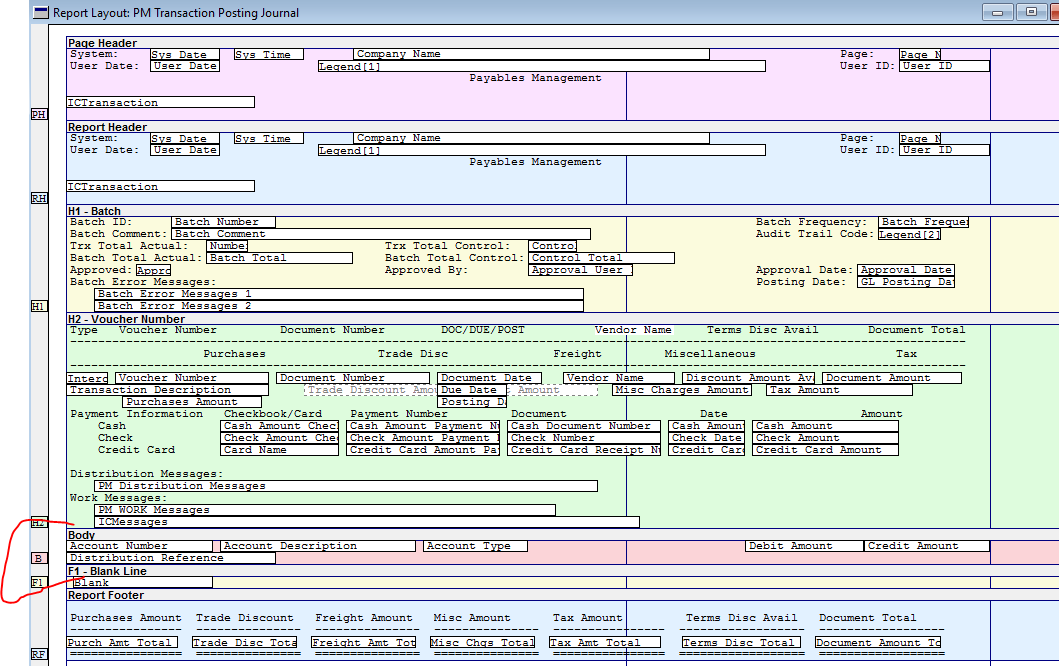Select the Control Total field

click(x=601, y=258)
